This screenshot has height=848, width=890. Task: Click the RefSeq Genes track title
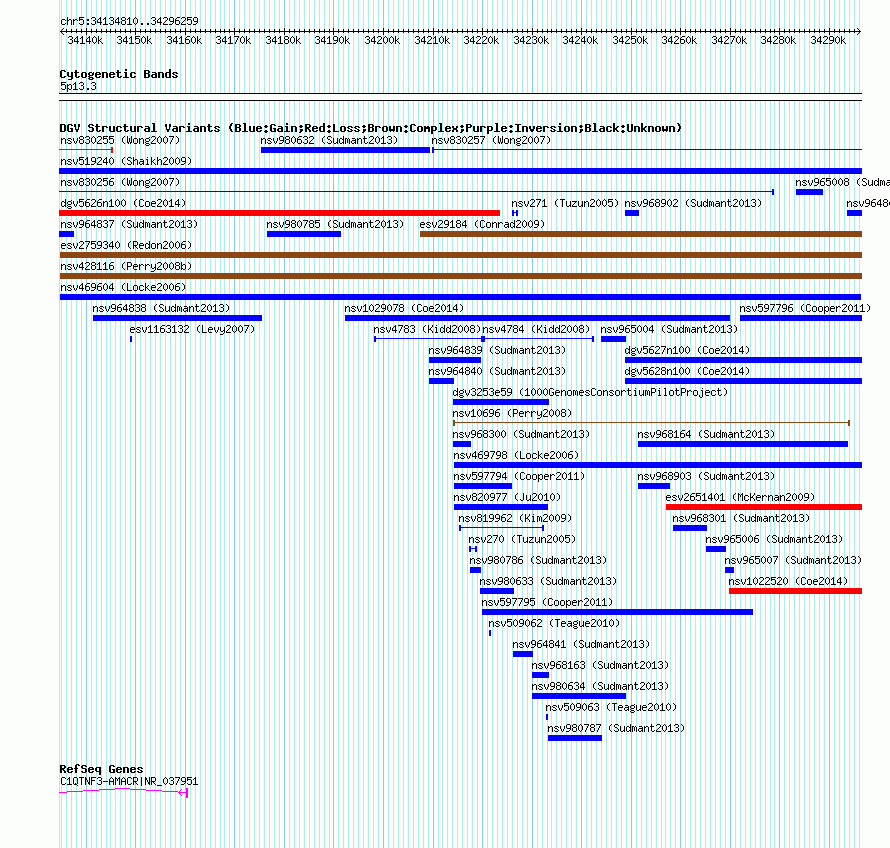point(101,769)
